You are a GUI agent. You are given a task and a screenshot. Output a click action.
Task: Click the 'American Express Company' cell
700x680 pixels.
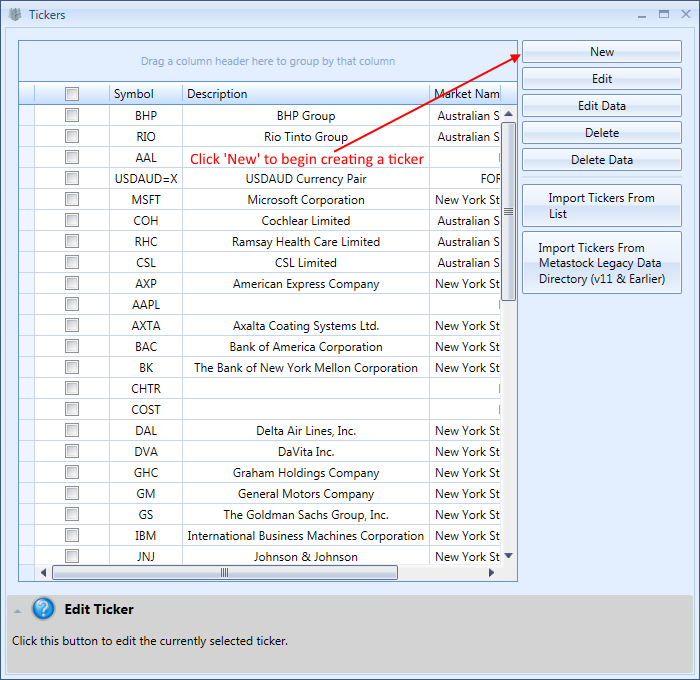pyautogui.click(x=306, y=283)
